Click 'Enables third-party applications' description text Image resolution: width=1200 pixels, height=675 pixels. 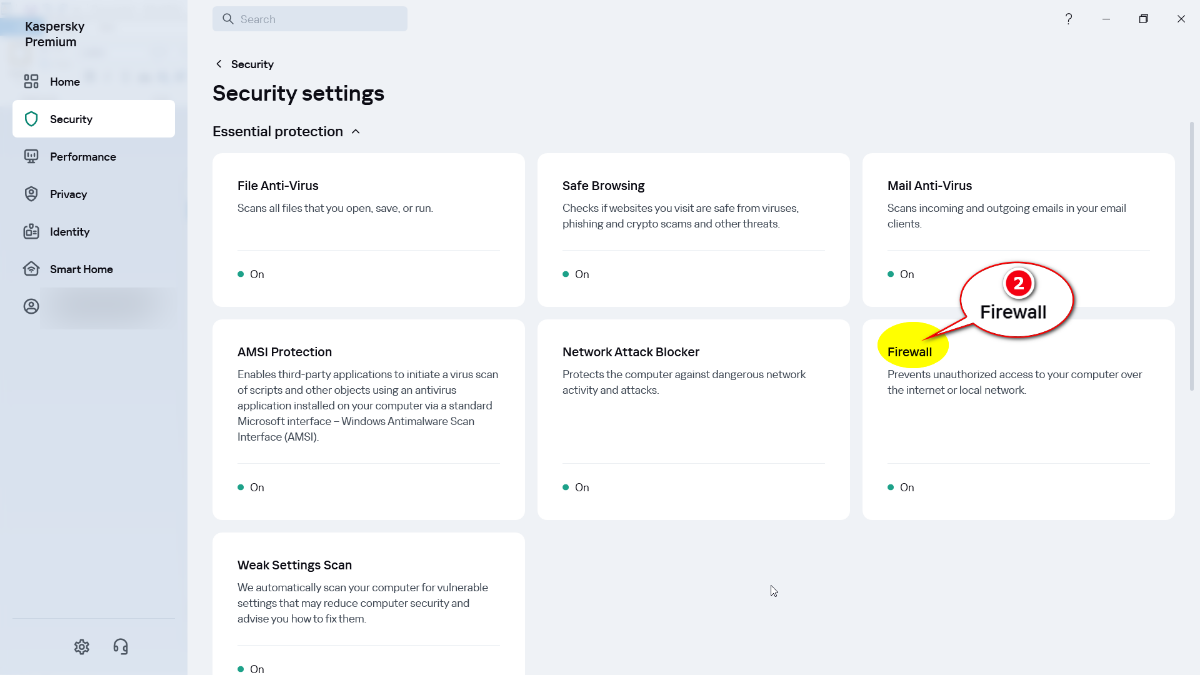click(x=368, y=406)
